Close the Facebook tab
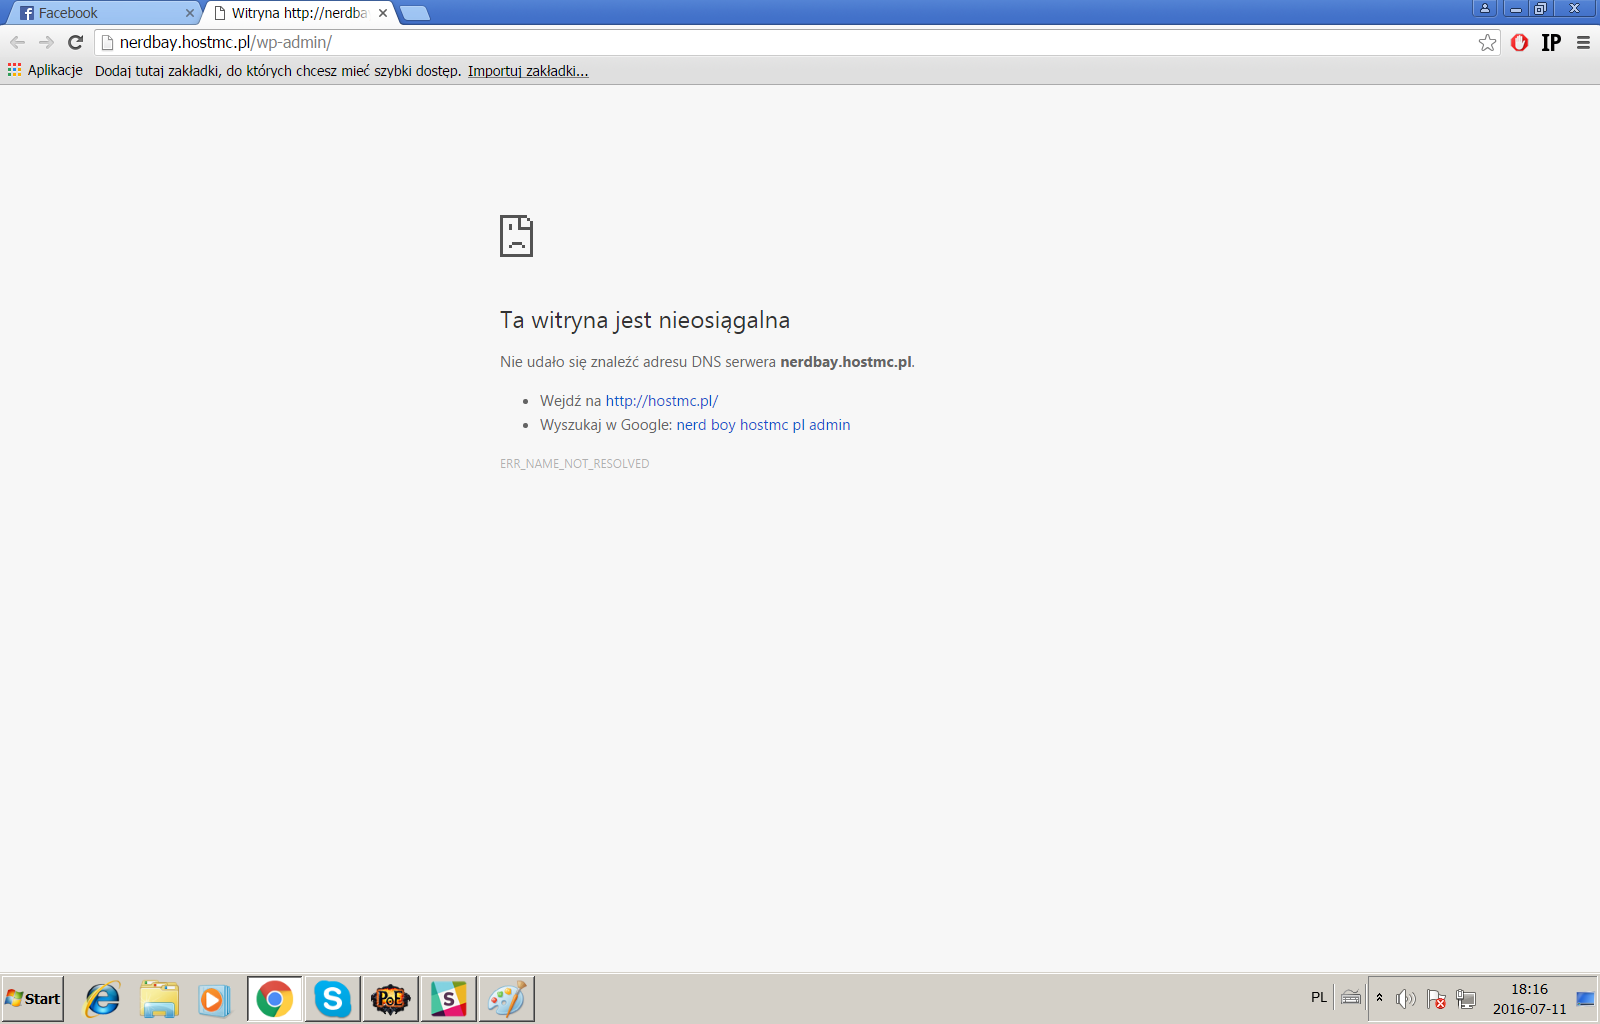Viewport: 1600px width, 1024px height. (x=190, y=13)
